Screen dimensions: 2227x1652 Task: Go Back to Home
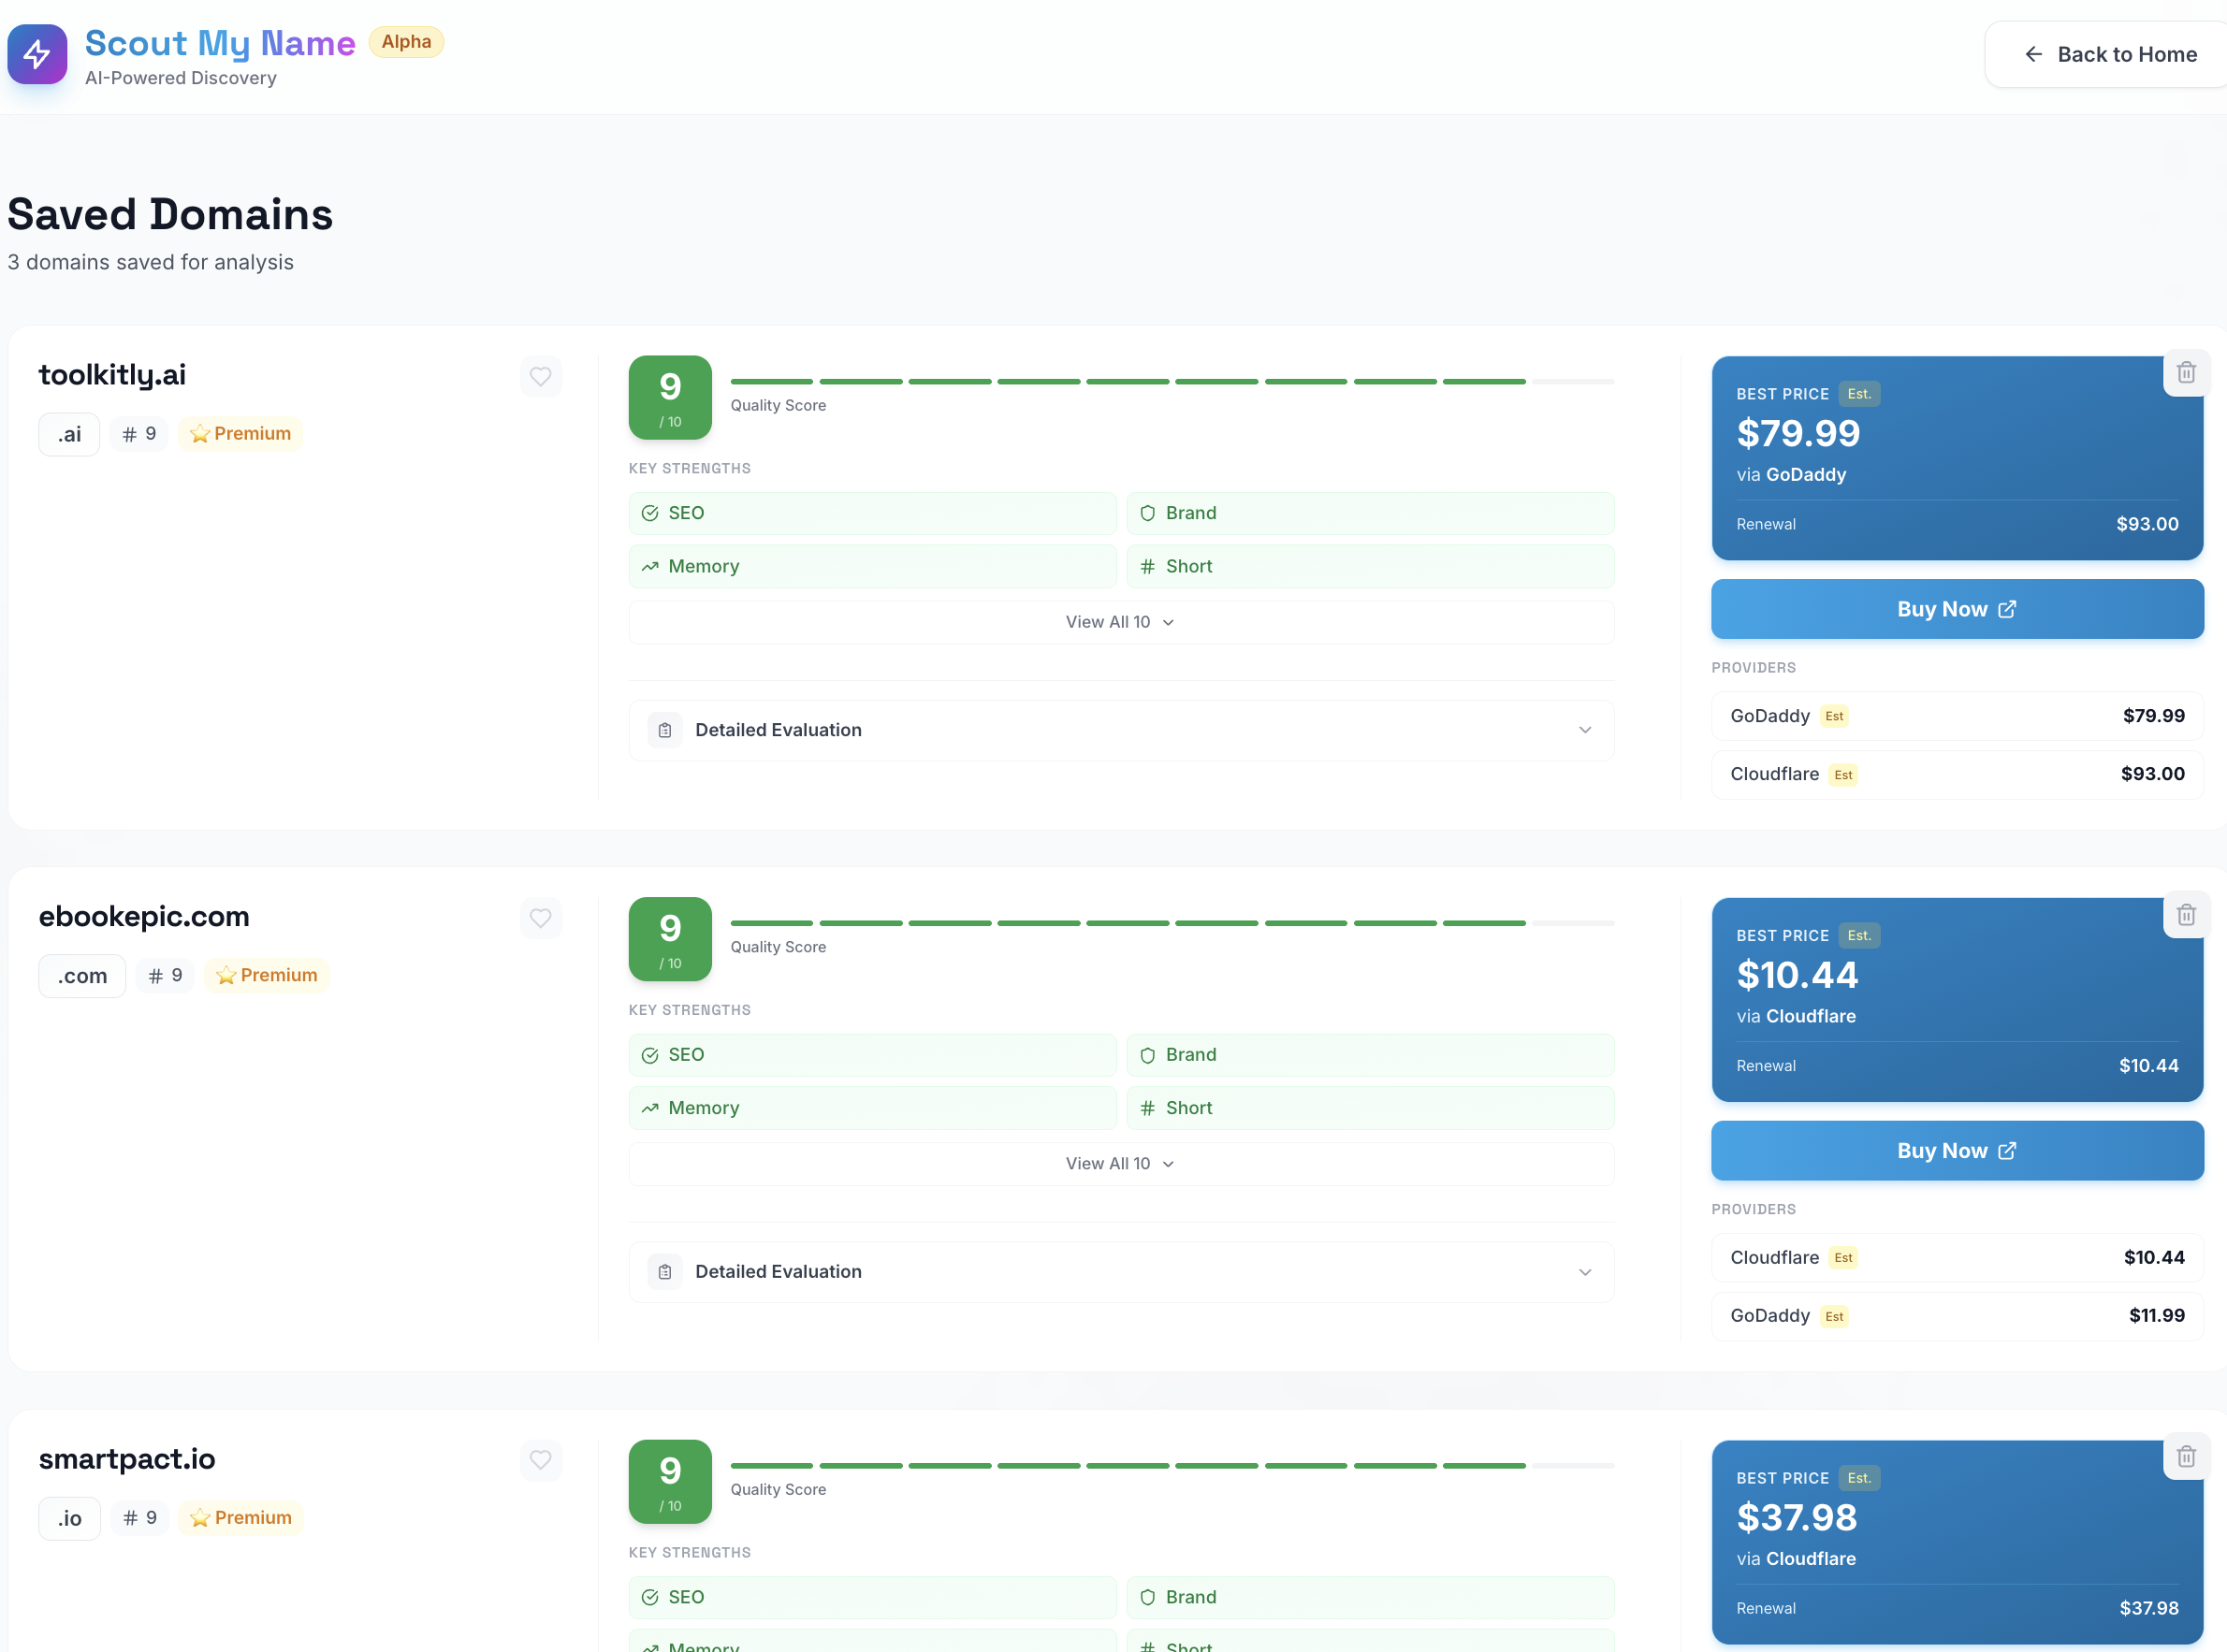[2110, 54]
